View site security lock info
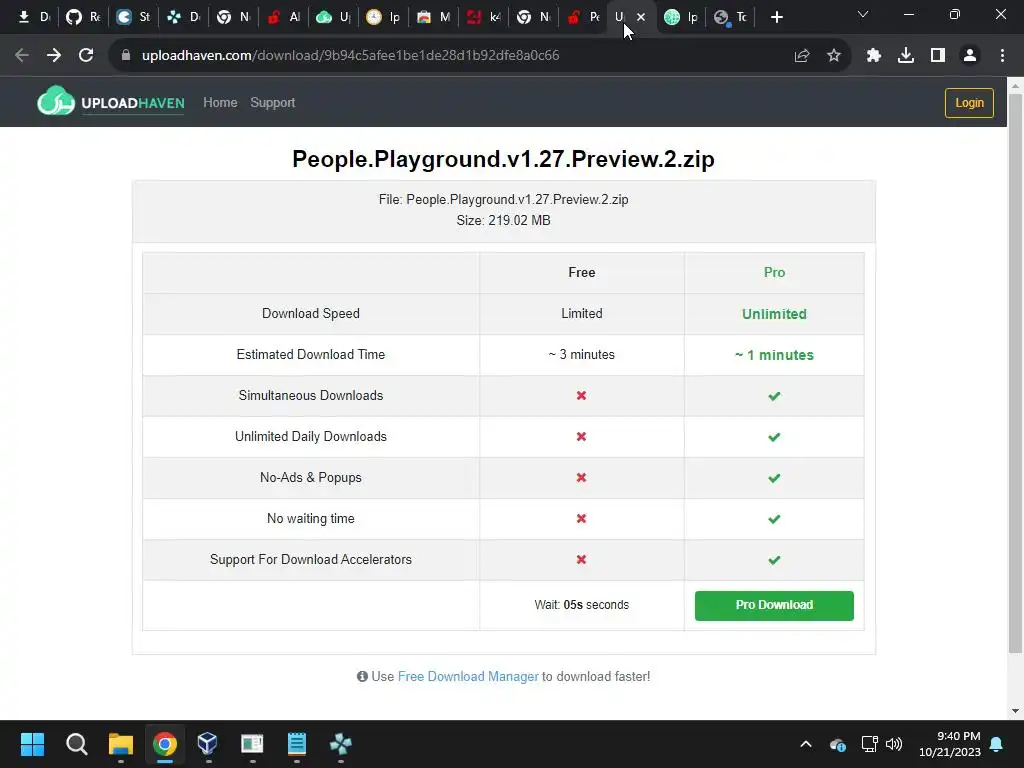1024x768 pixels. pyautogui.click(x=126, y=56)
